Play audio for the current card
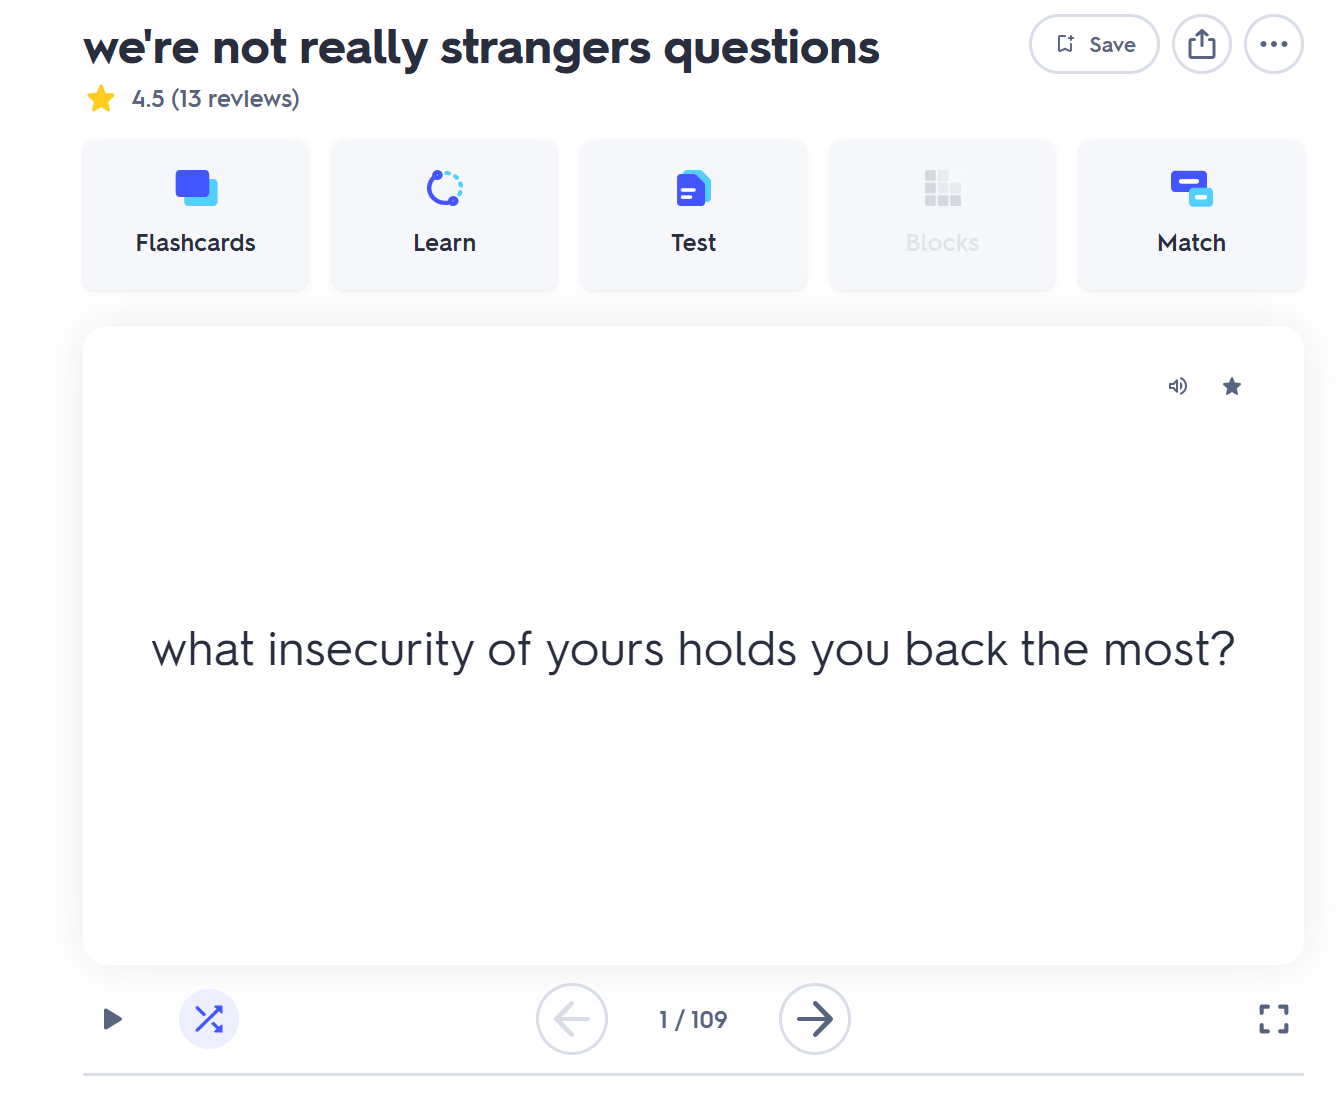 [1178, 386]
